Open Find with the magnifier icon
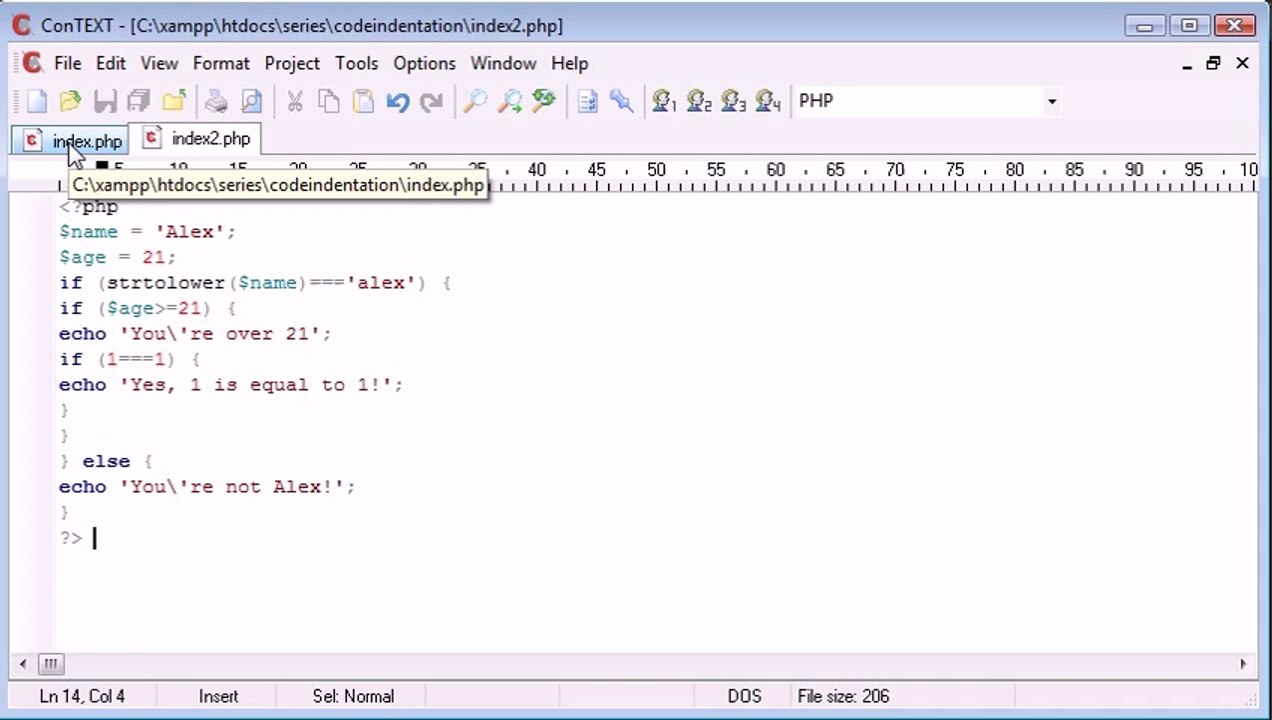Screen dimensions: 1272x720 click(x=475, y=101)
